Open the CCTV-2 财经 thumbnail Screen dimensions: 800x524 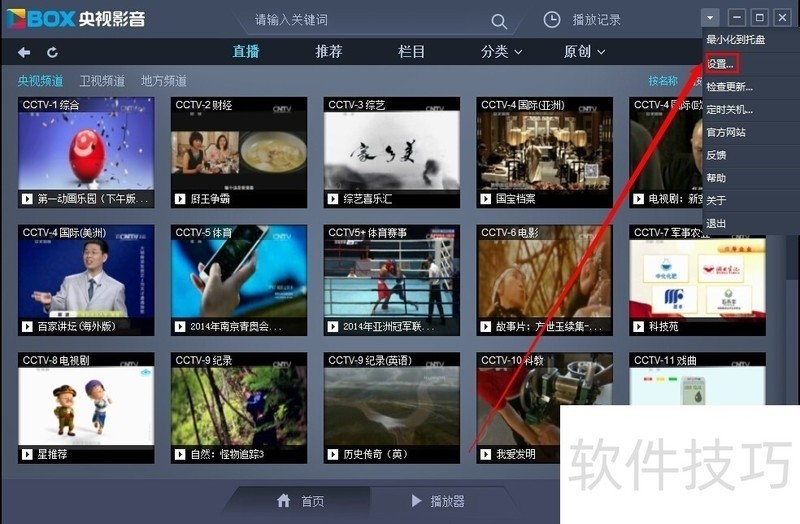[x=239, y=152]
